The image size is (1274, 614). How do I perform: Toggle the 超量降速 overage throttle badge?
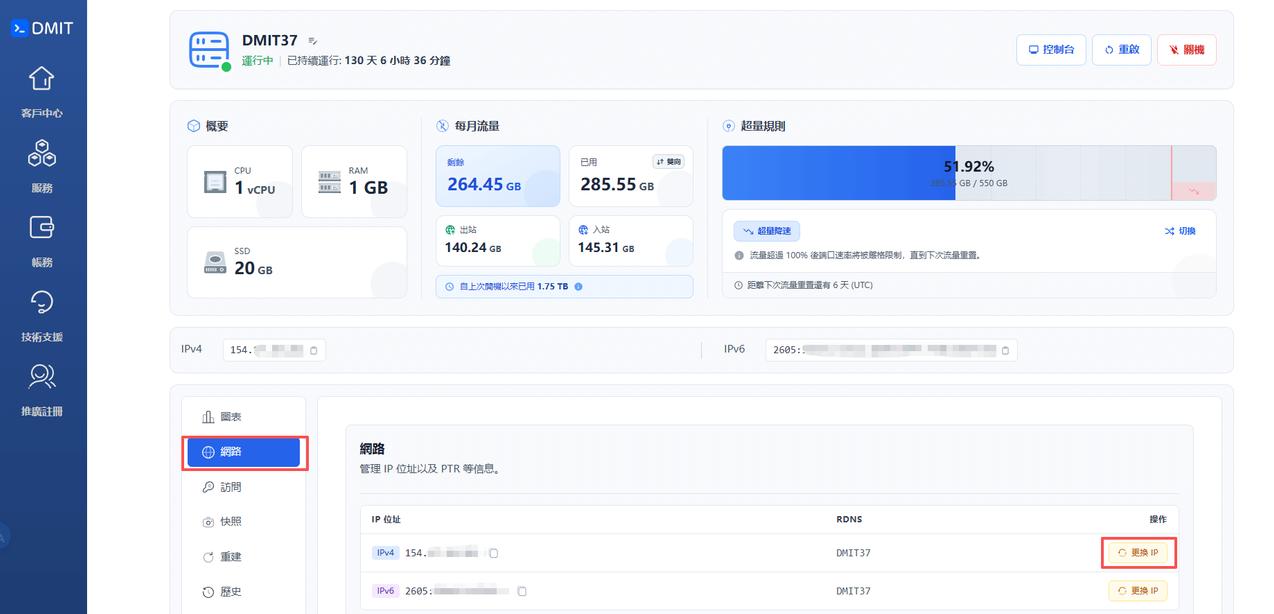pos(765,230)
